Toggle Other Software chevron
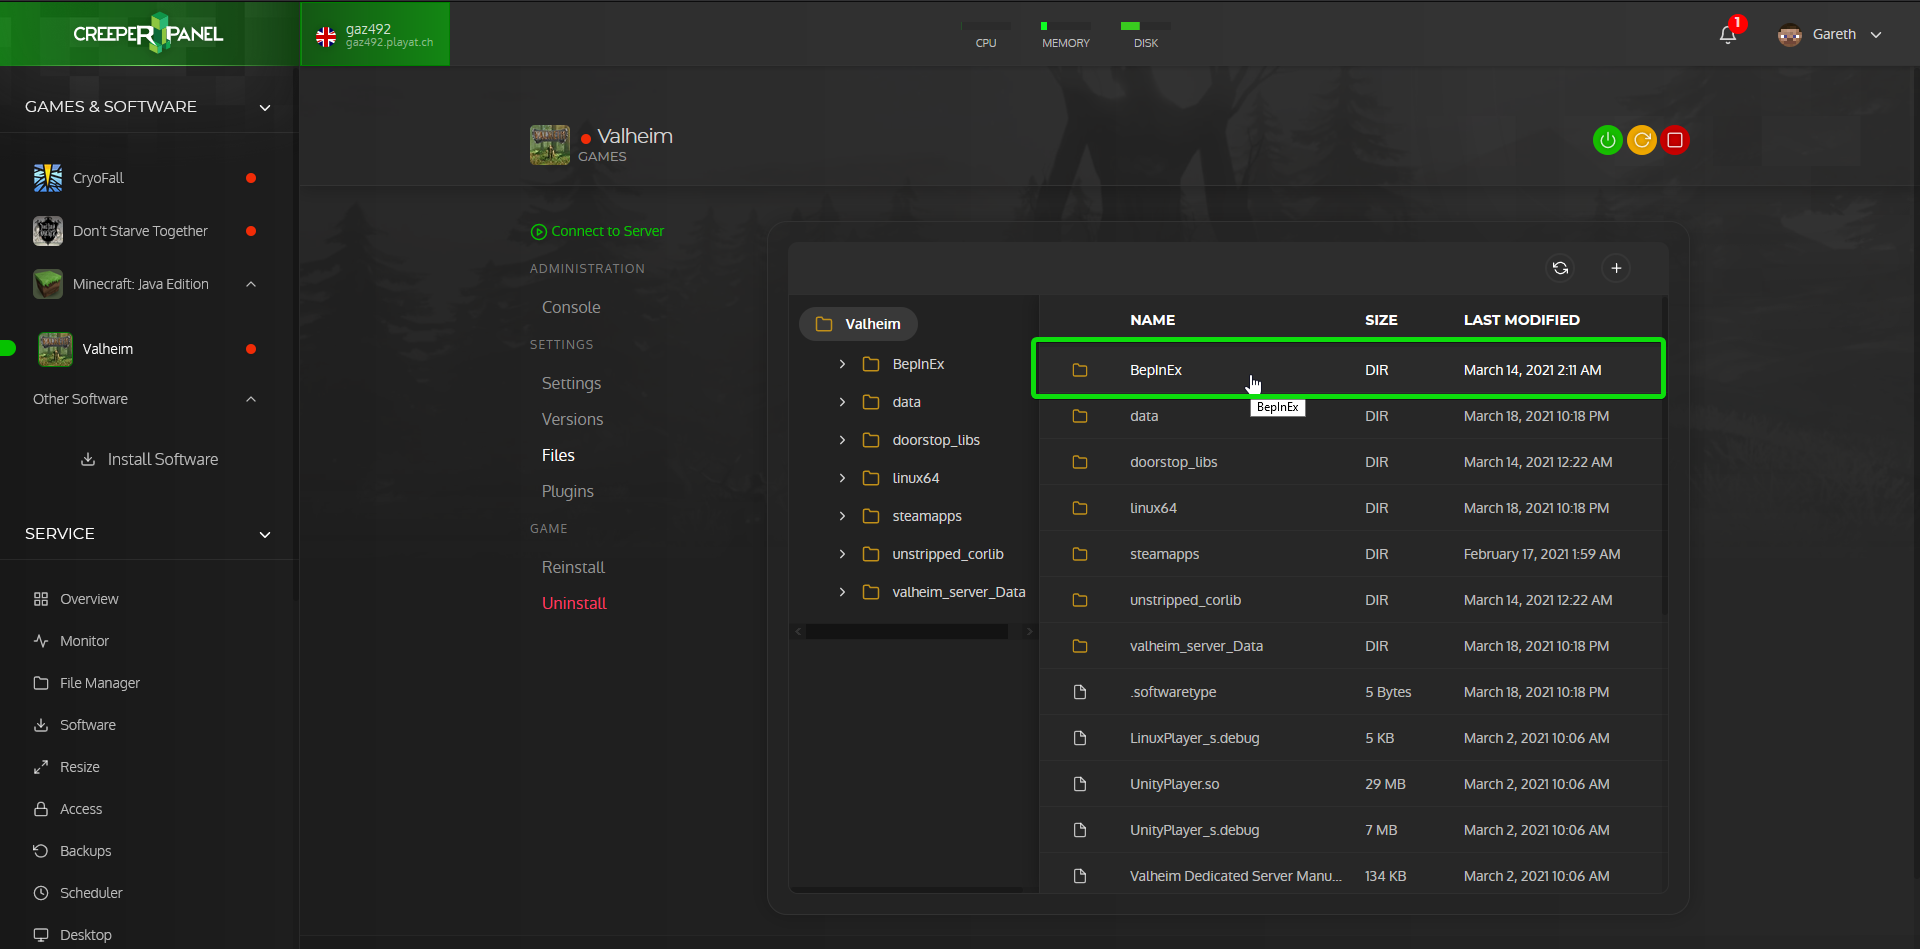This screenshot has width=1920, height=949. (x=251, y=399)
